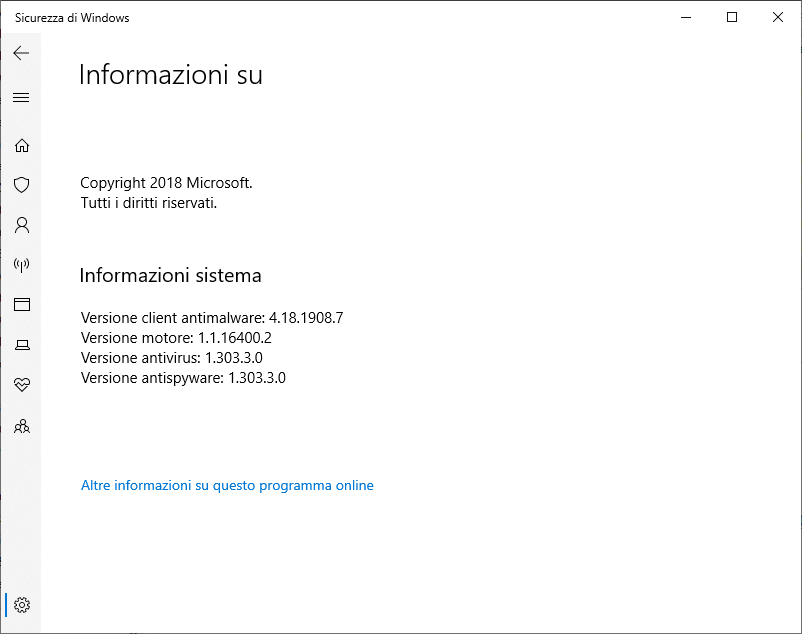Open App & browser control window icon
The width and height of the screenshot is (802, 634).
tap(21, 304)
